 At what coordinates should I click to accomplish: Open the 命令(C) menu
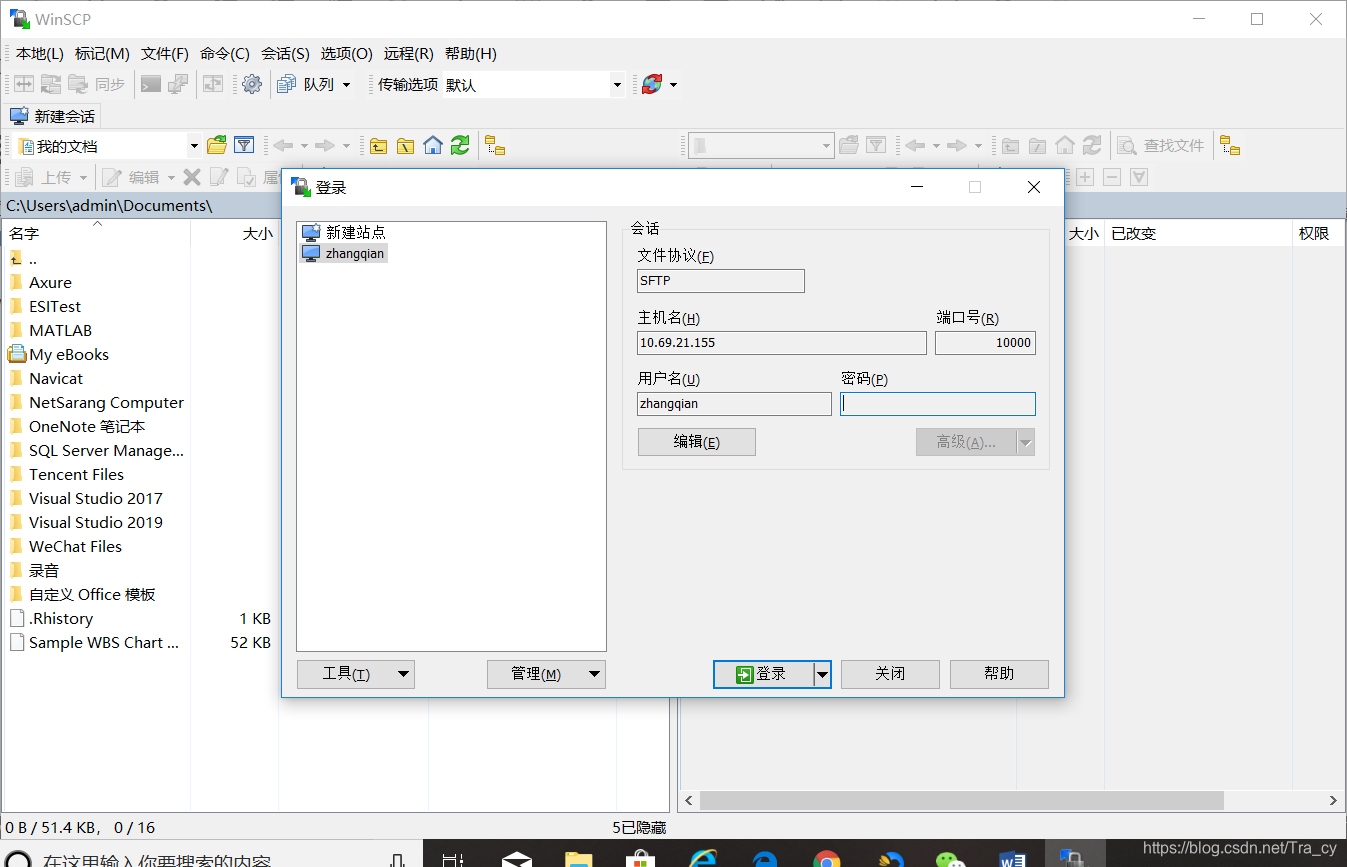(225, 54)
